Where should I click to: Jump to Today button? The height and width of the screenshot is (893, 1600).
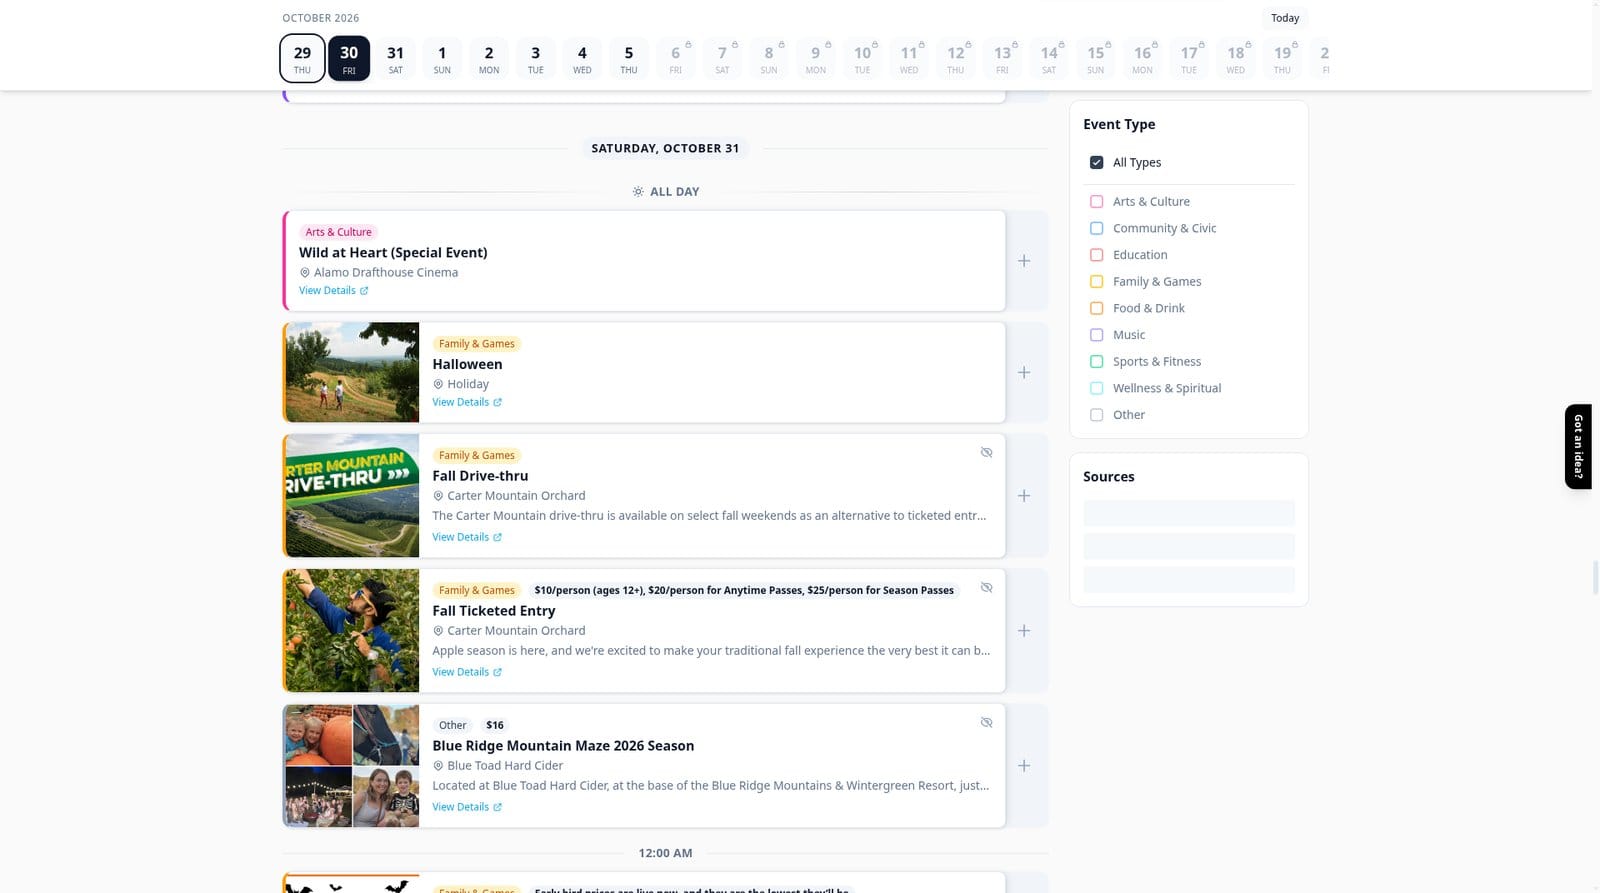click(1285, 18)
